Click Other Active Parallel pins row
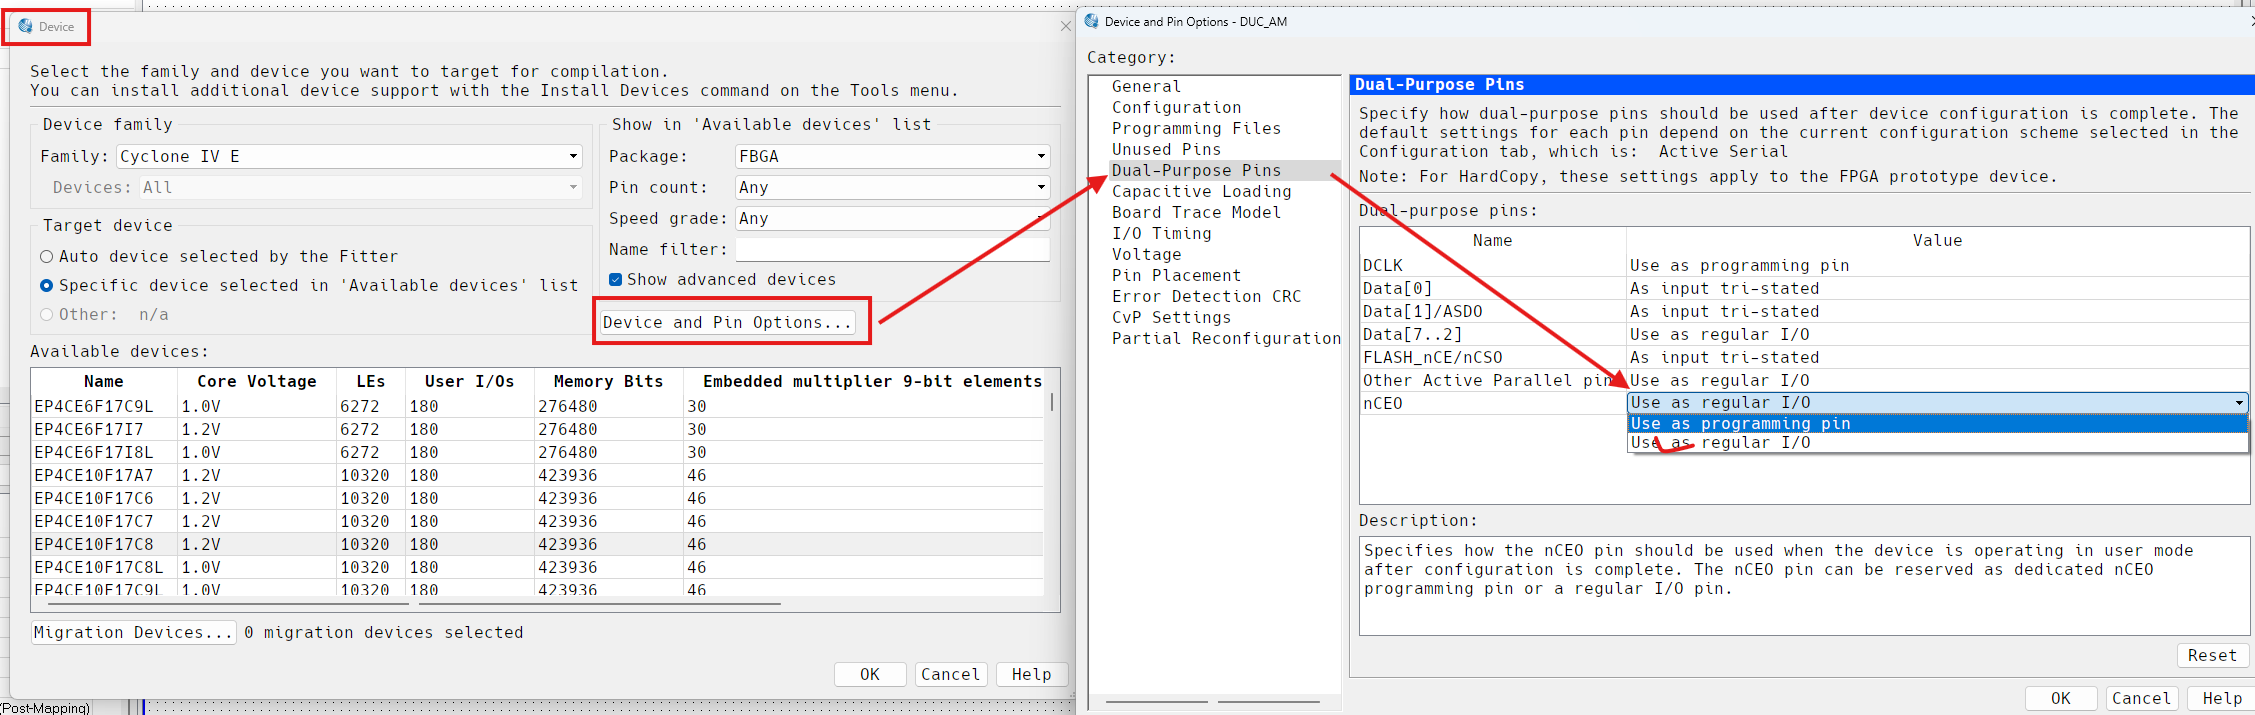Screen dimensions: 2255x715 [1804, 381]
